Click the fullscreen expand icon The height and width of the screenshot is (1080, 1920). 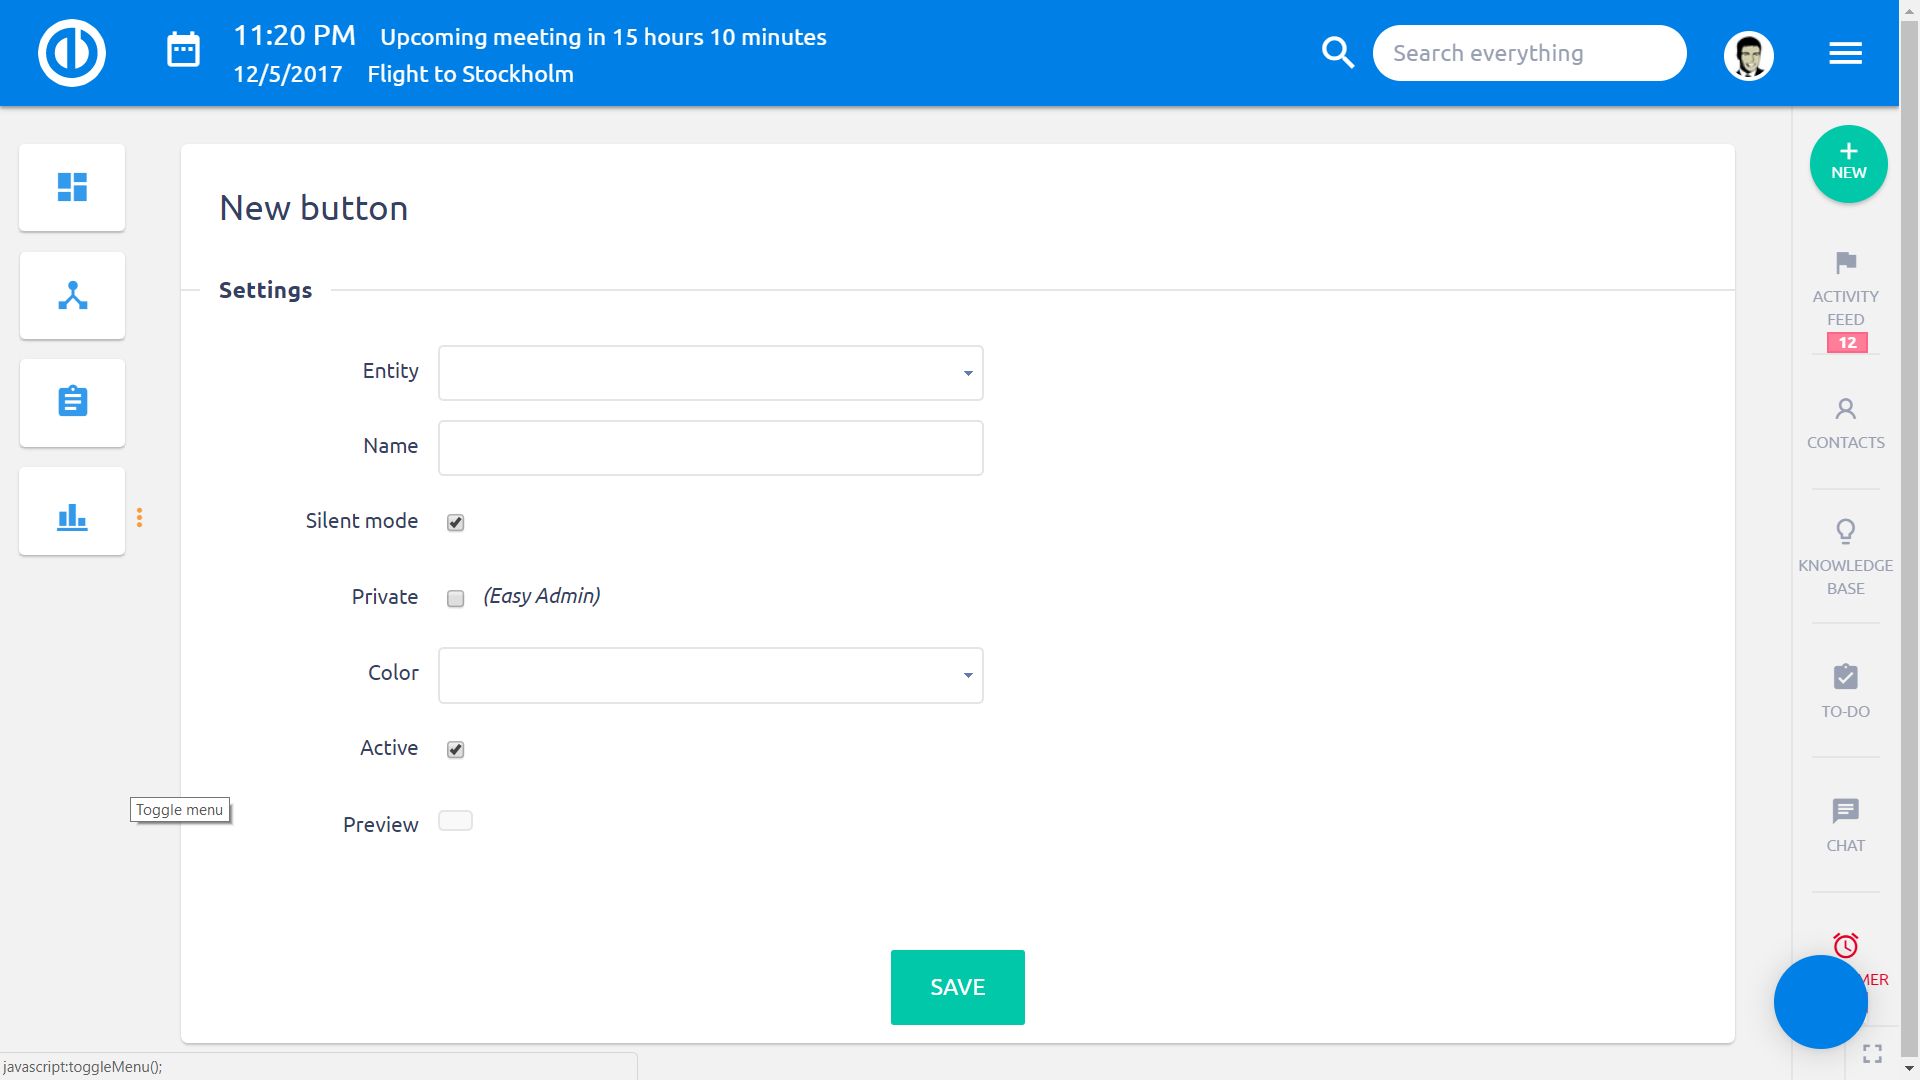(1872, 1054)
